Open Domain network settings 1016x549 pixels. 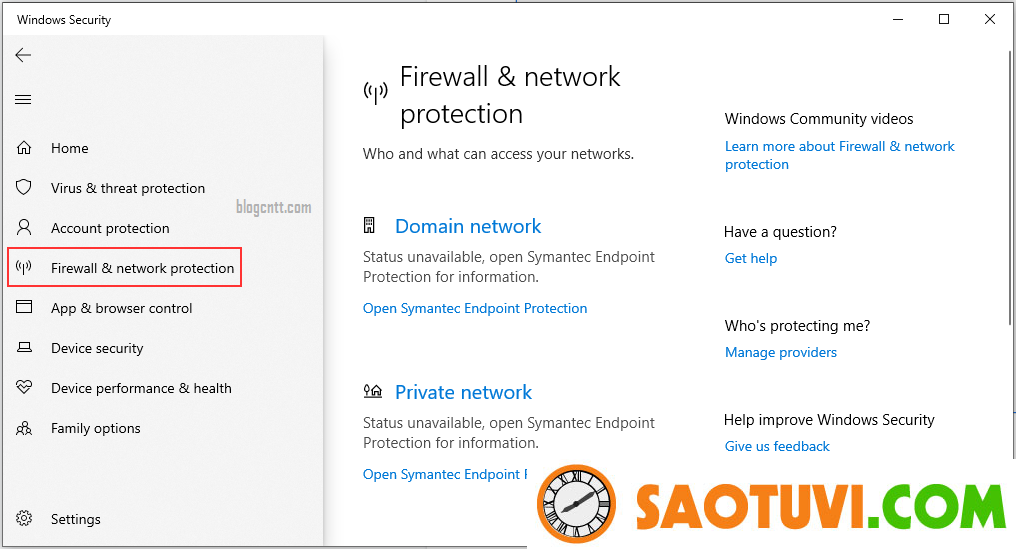[x=468, y=226]
